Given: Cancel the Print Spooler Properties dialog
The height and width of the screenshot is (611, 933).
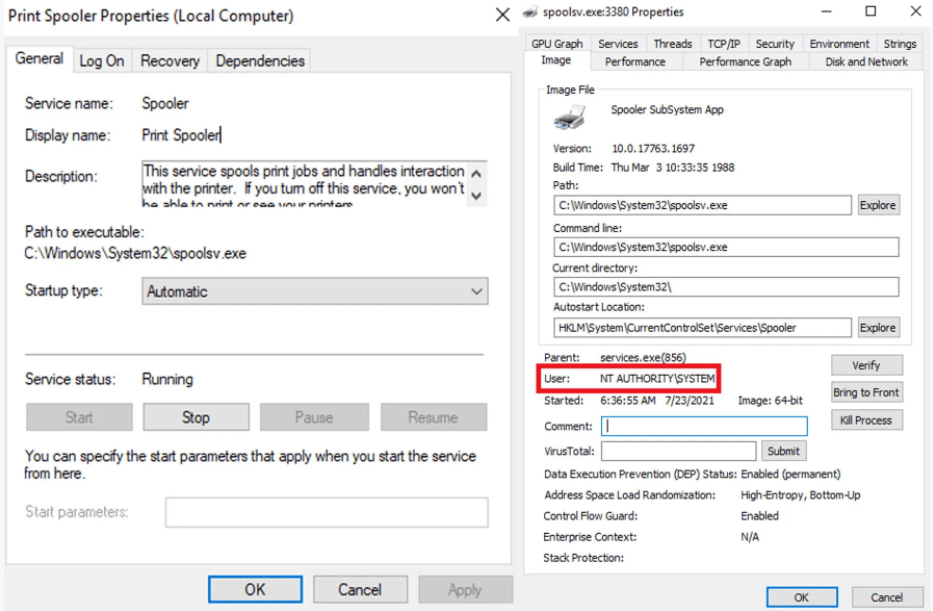Looking at the screenshot, I should coord(360,589).
